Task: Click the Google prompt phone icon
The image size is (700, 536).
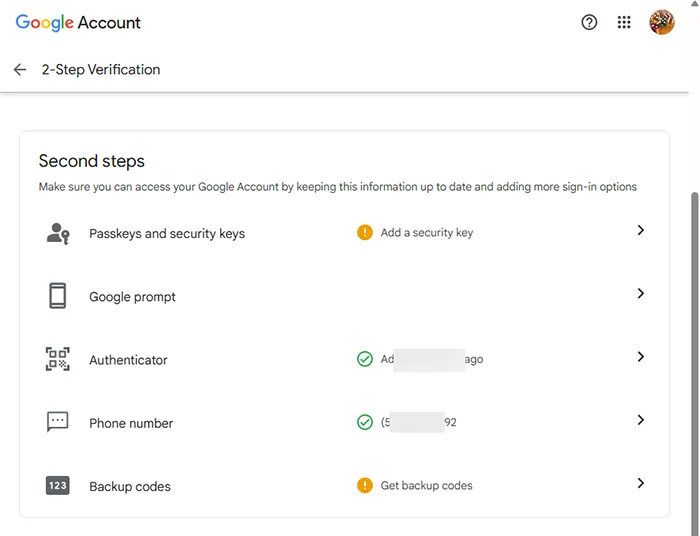Action: tap(58, 295)
